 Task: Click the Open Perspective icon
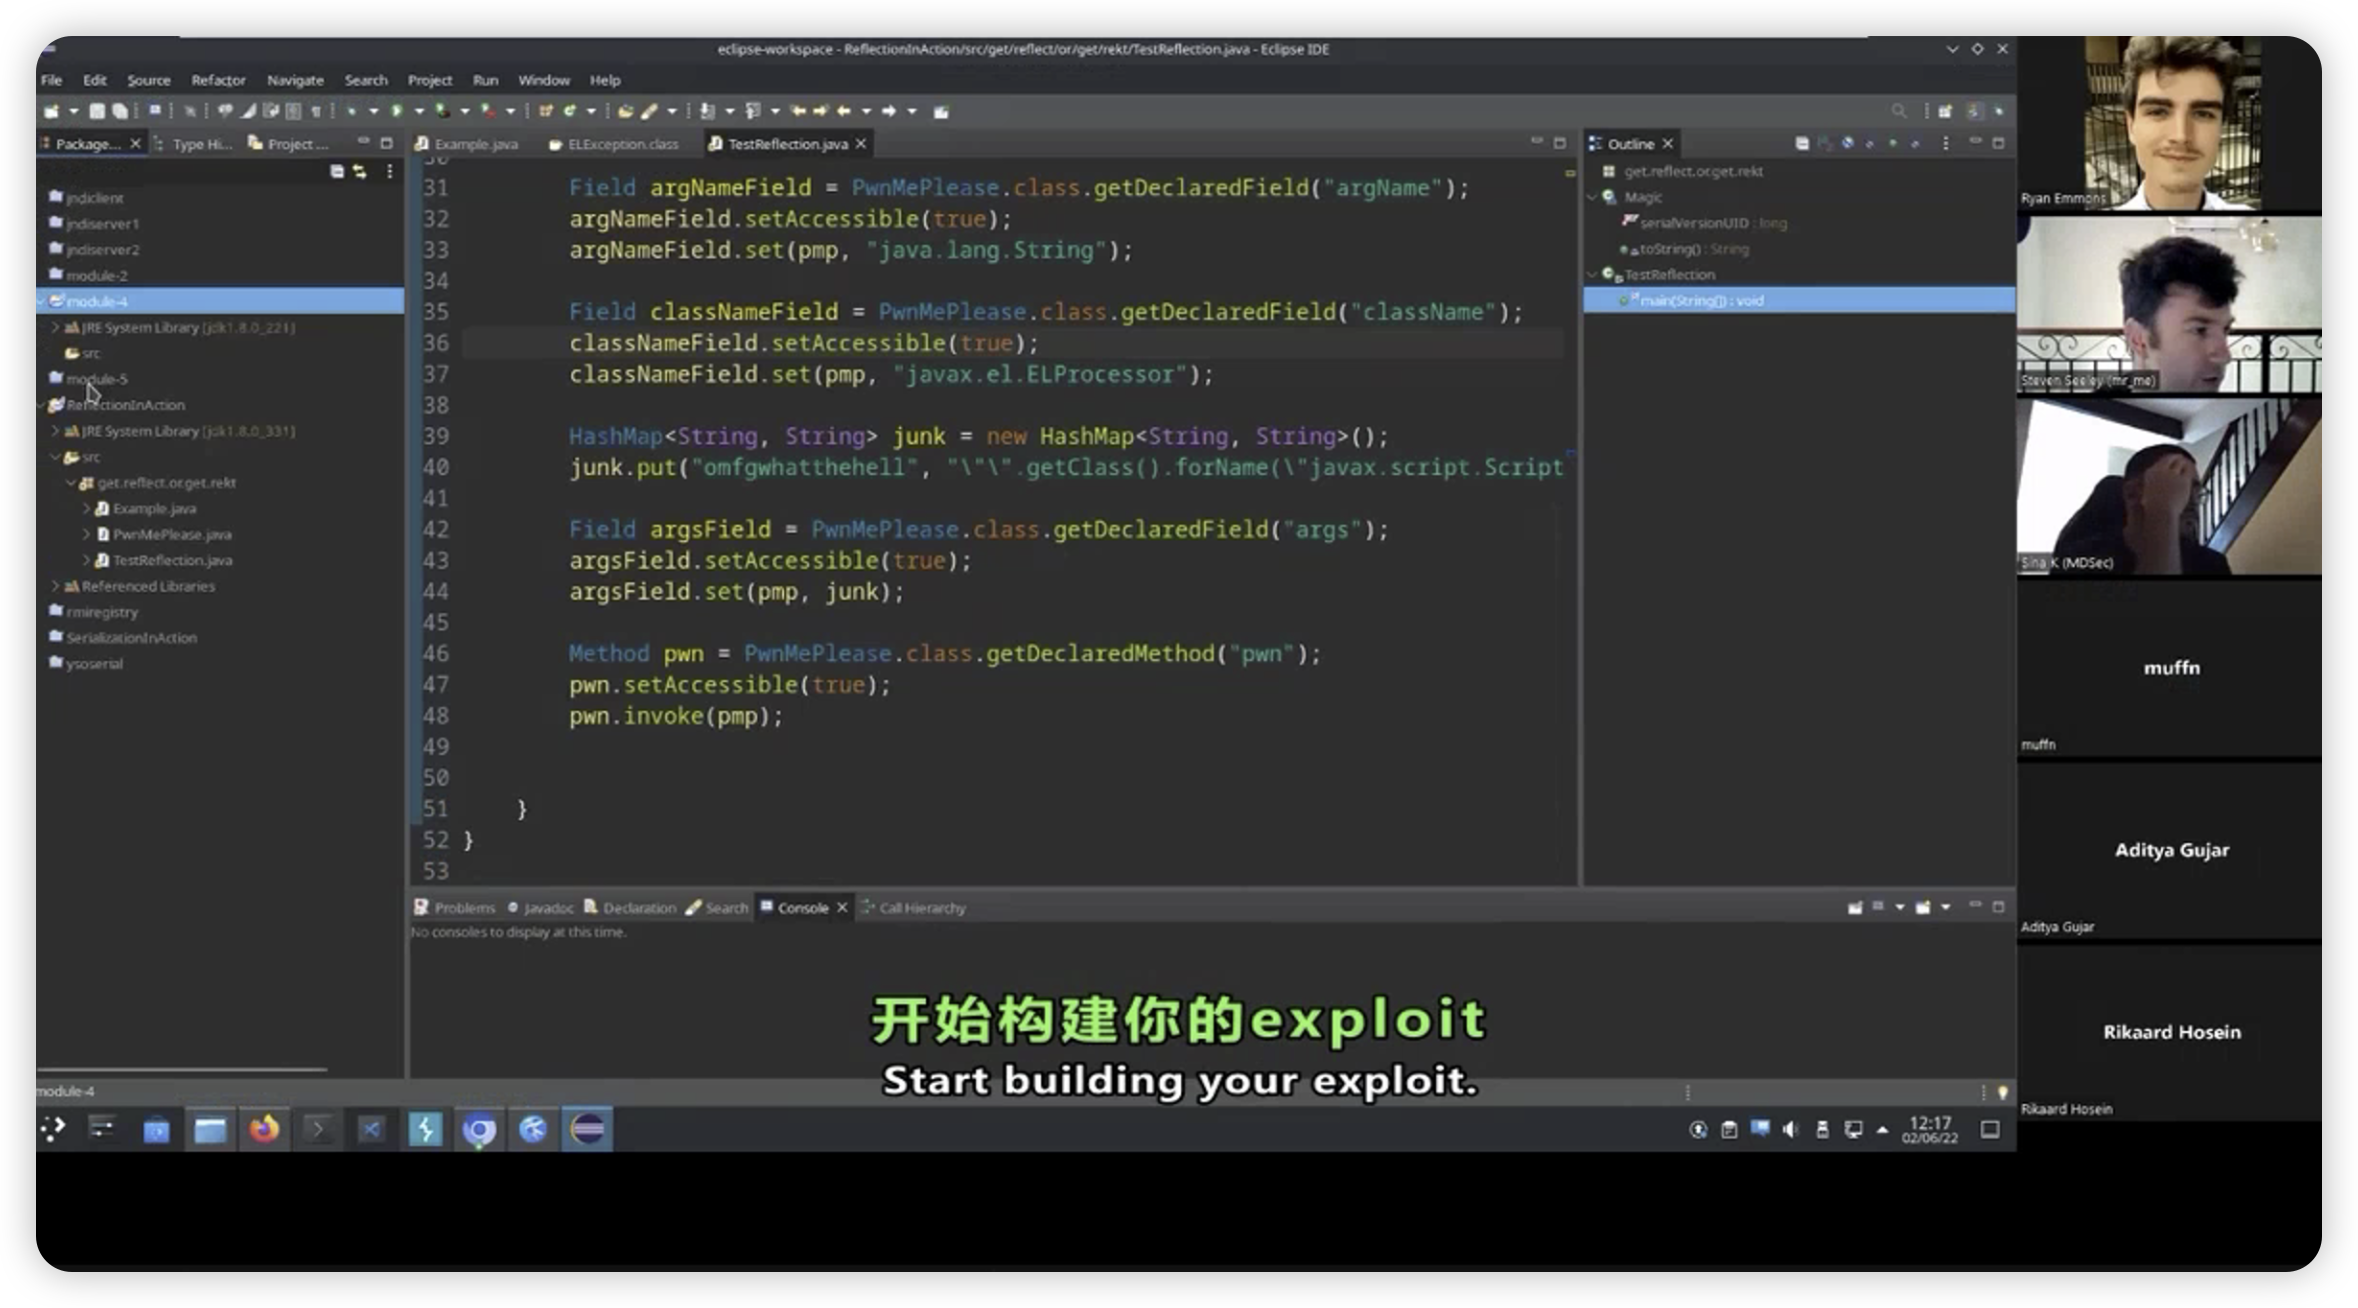click(x=1944, y=111)
